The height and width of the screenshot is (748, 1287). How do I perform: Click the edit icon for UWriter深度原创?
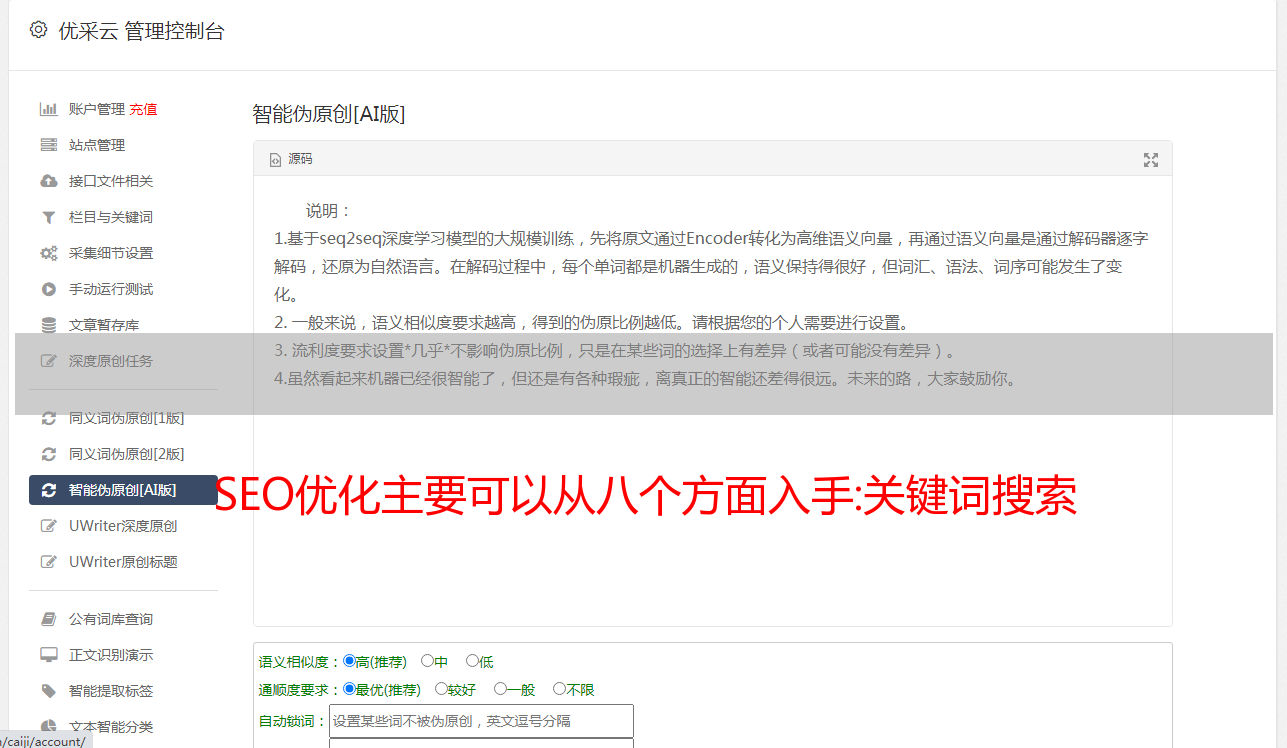(48, 526)
